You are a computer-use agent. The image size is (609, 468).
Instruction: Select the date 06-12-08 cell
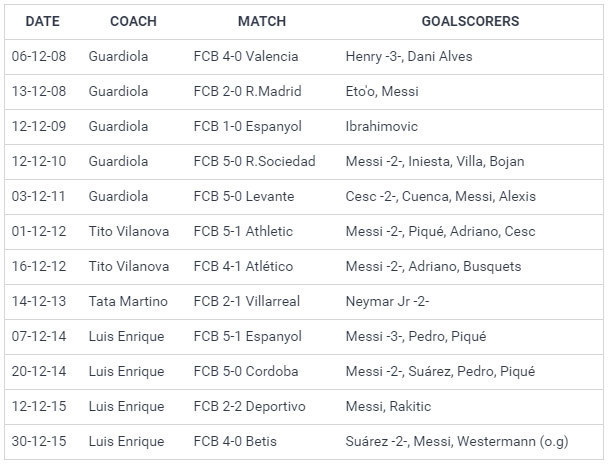pos(39,57)
